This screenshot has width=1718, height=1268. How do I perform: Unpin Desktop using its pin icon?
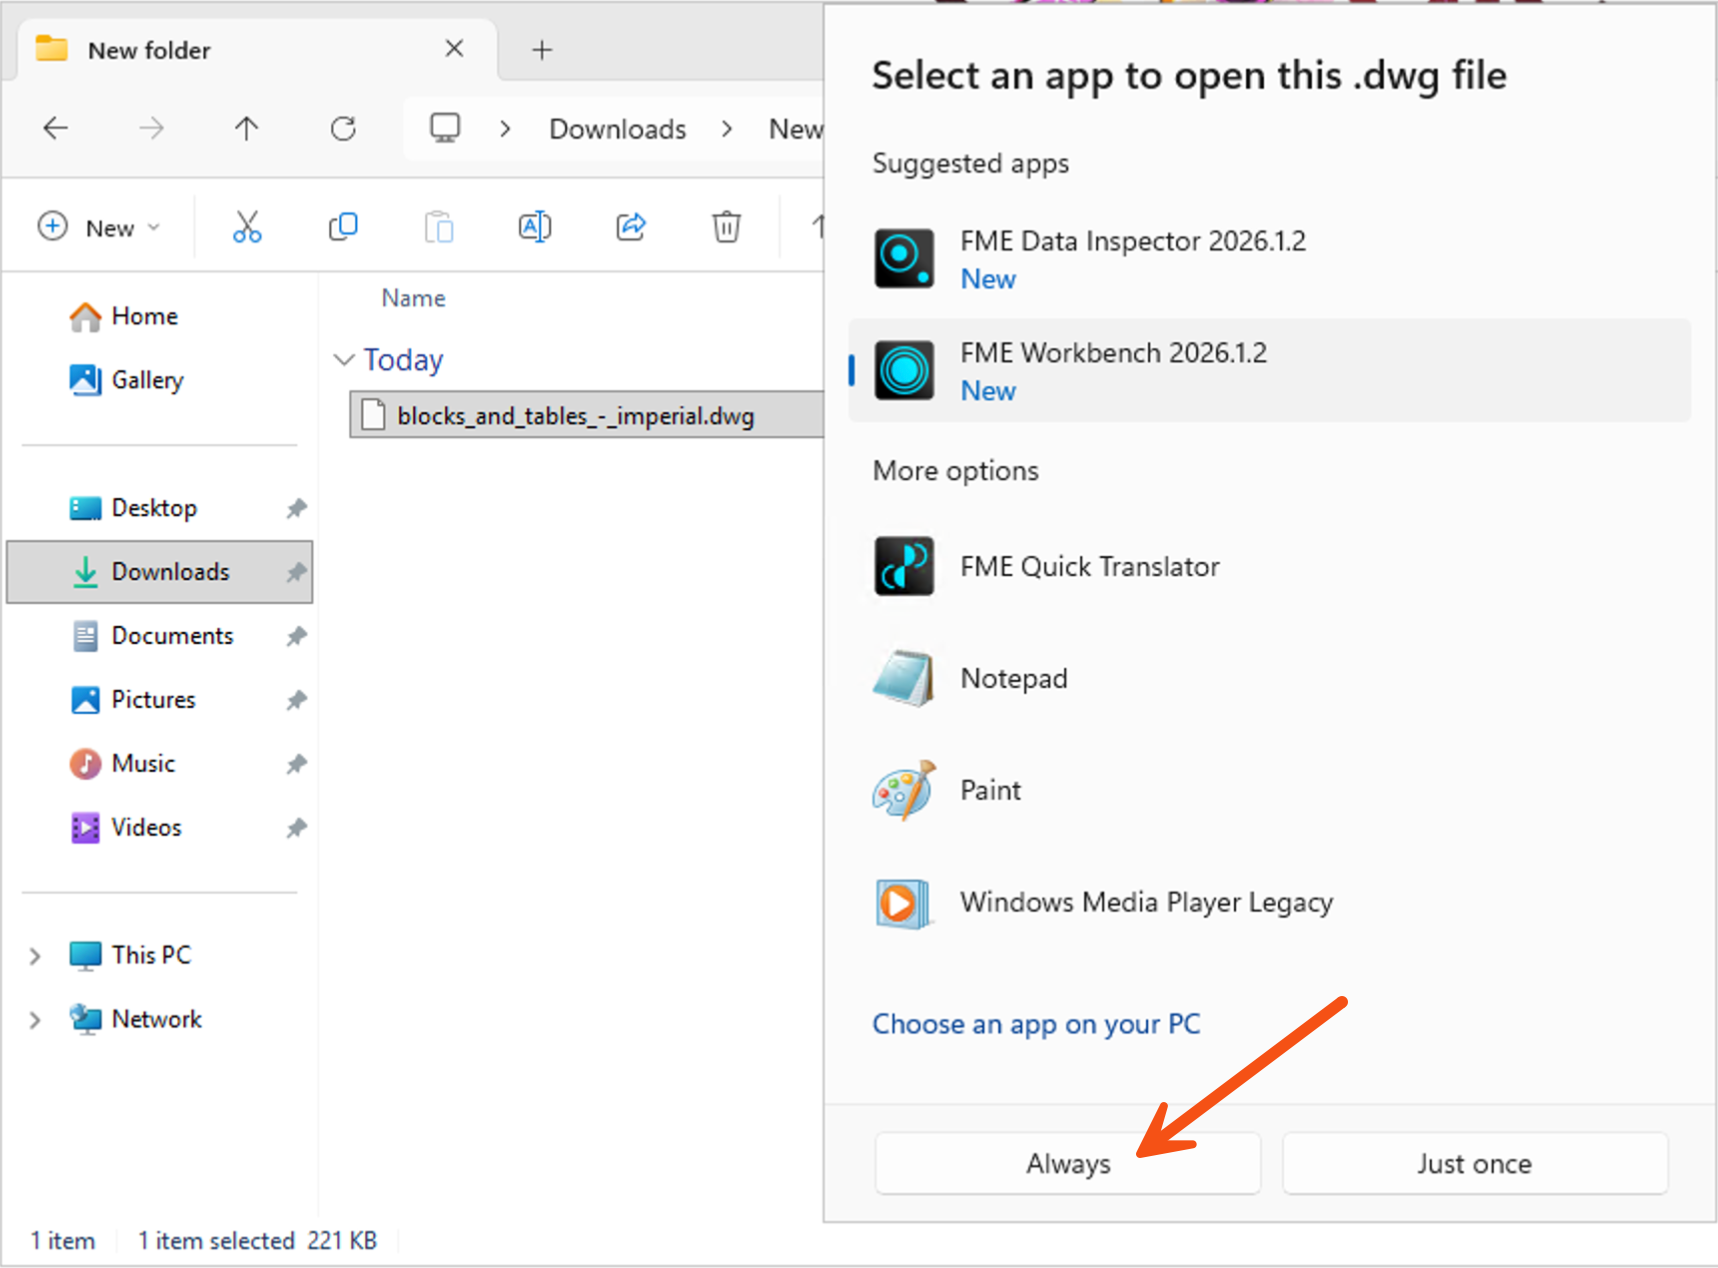click(x=296, y=508)
